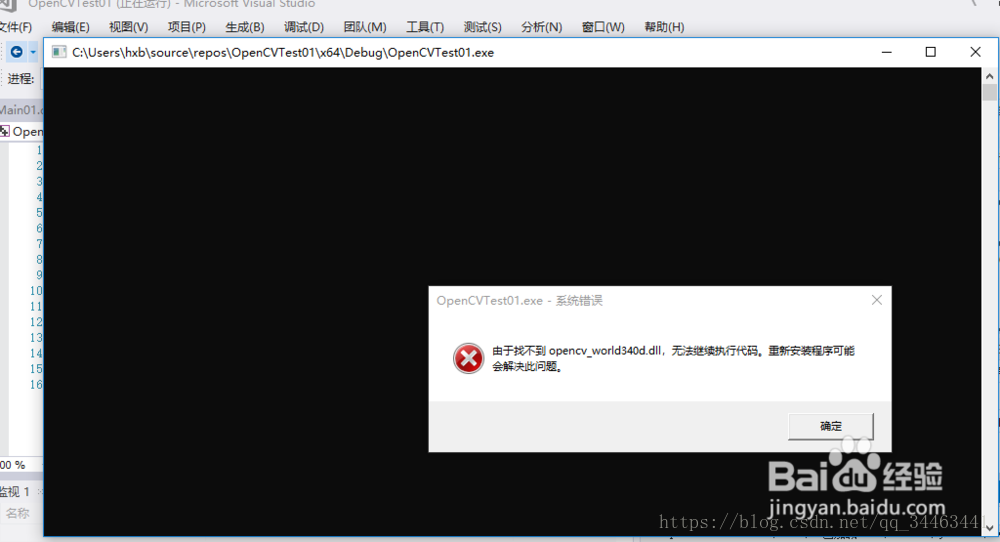Click the console window title icon

point(59,52)
